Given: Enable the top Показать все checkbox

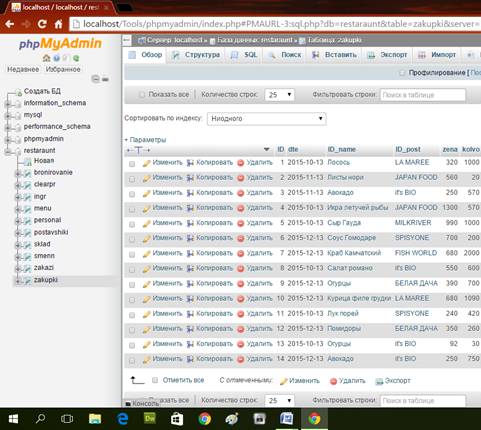Looking at the screenshot, I should click(142, 95).
